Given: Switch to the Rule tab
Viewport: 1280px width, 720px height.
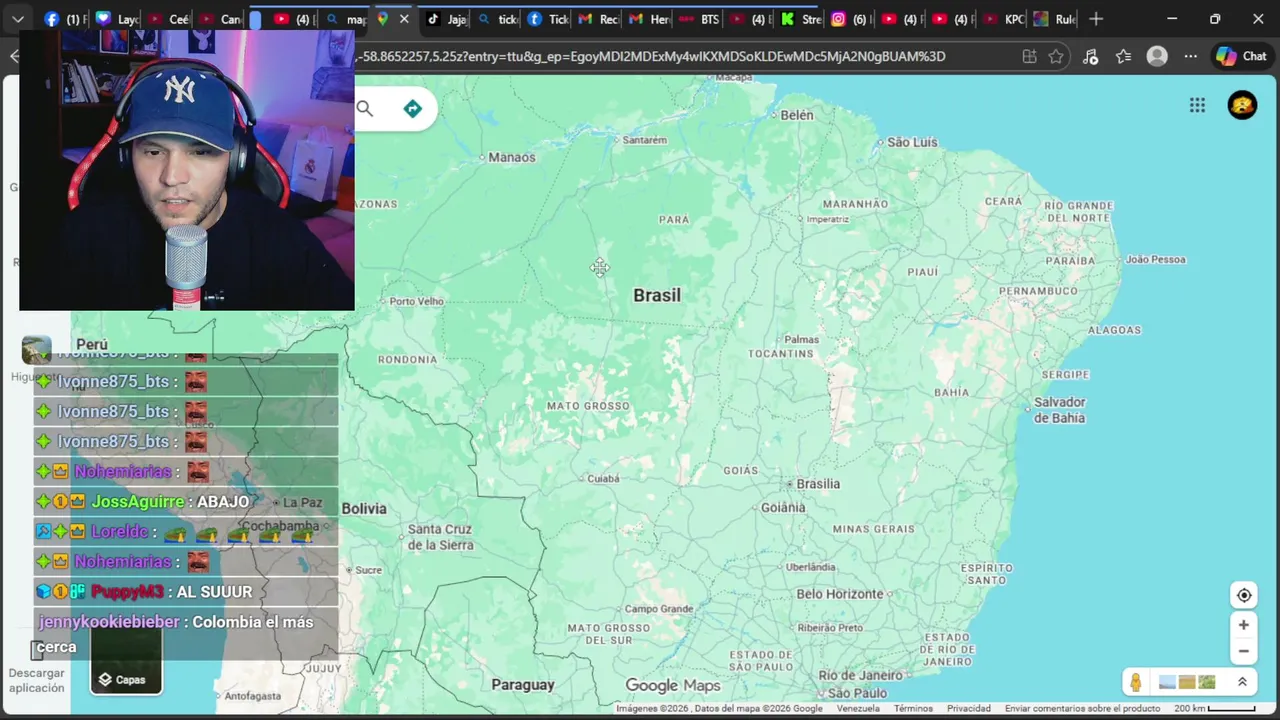Looking at the screenshot, I should click(x=1054, y=19).
